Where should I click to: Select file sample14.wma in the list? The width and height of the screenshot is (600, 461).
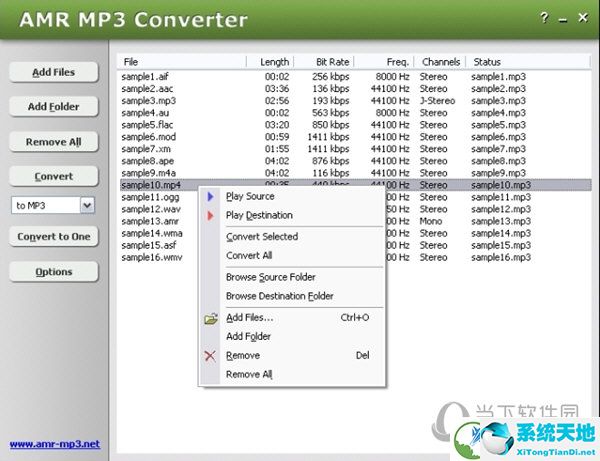[152, 233]
